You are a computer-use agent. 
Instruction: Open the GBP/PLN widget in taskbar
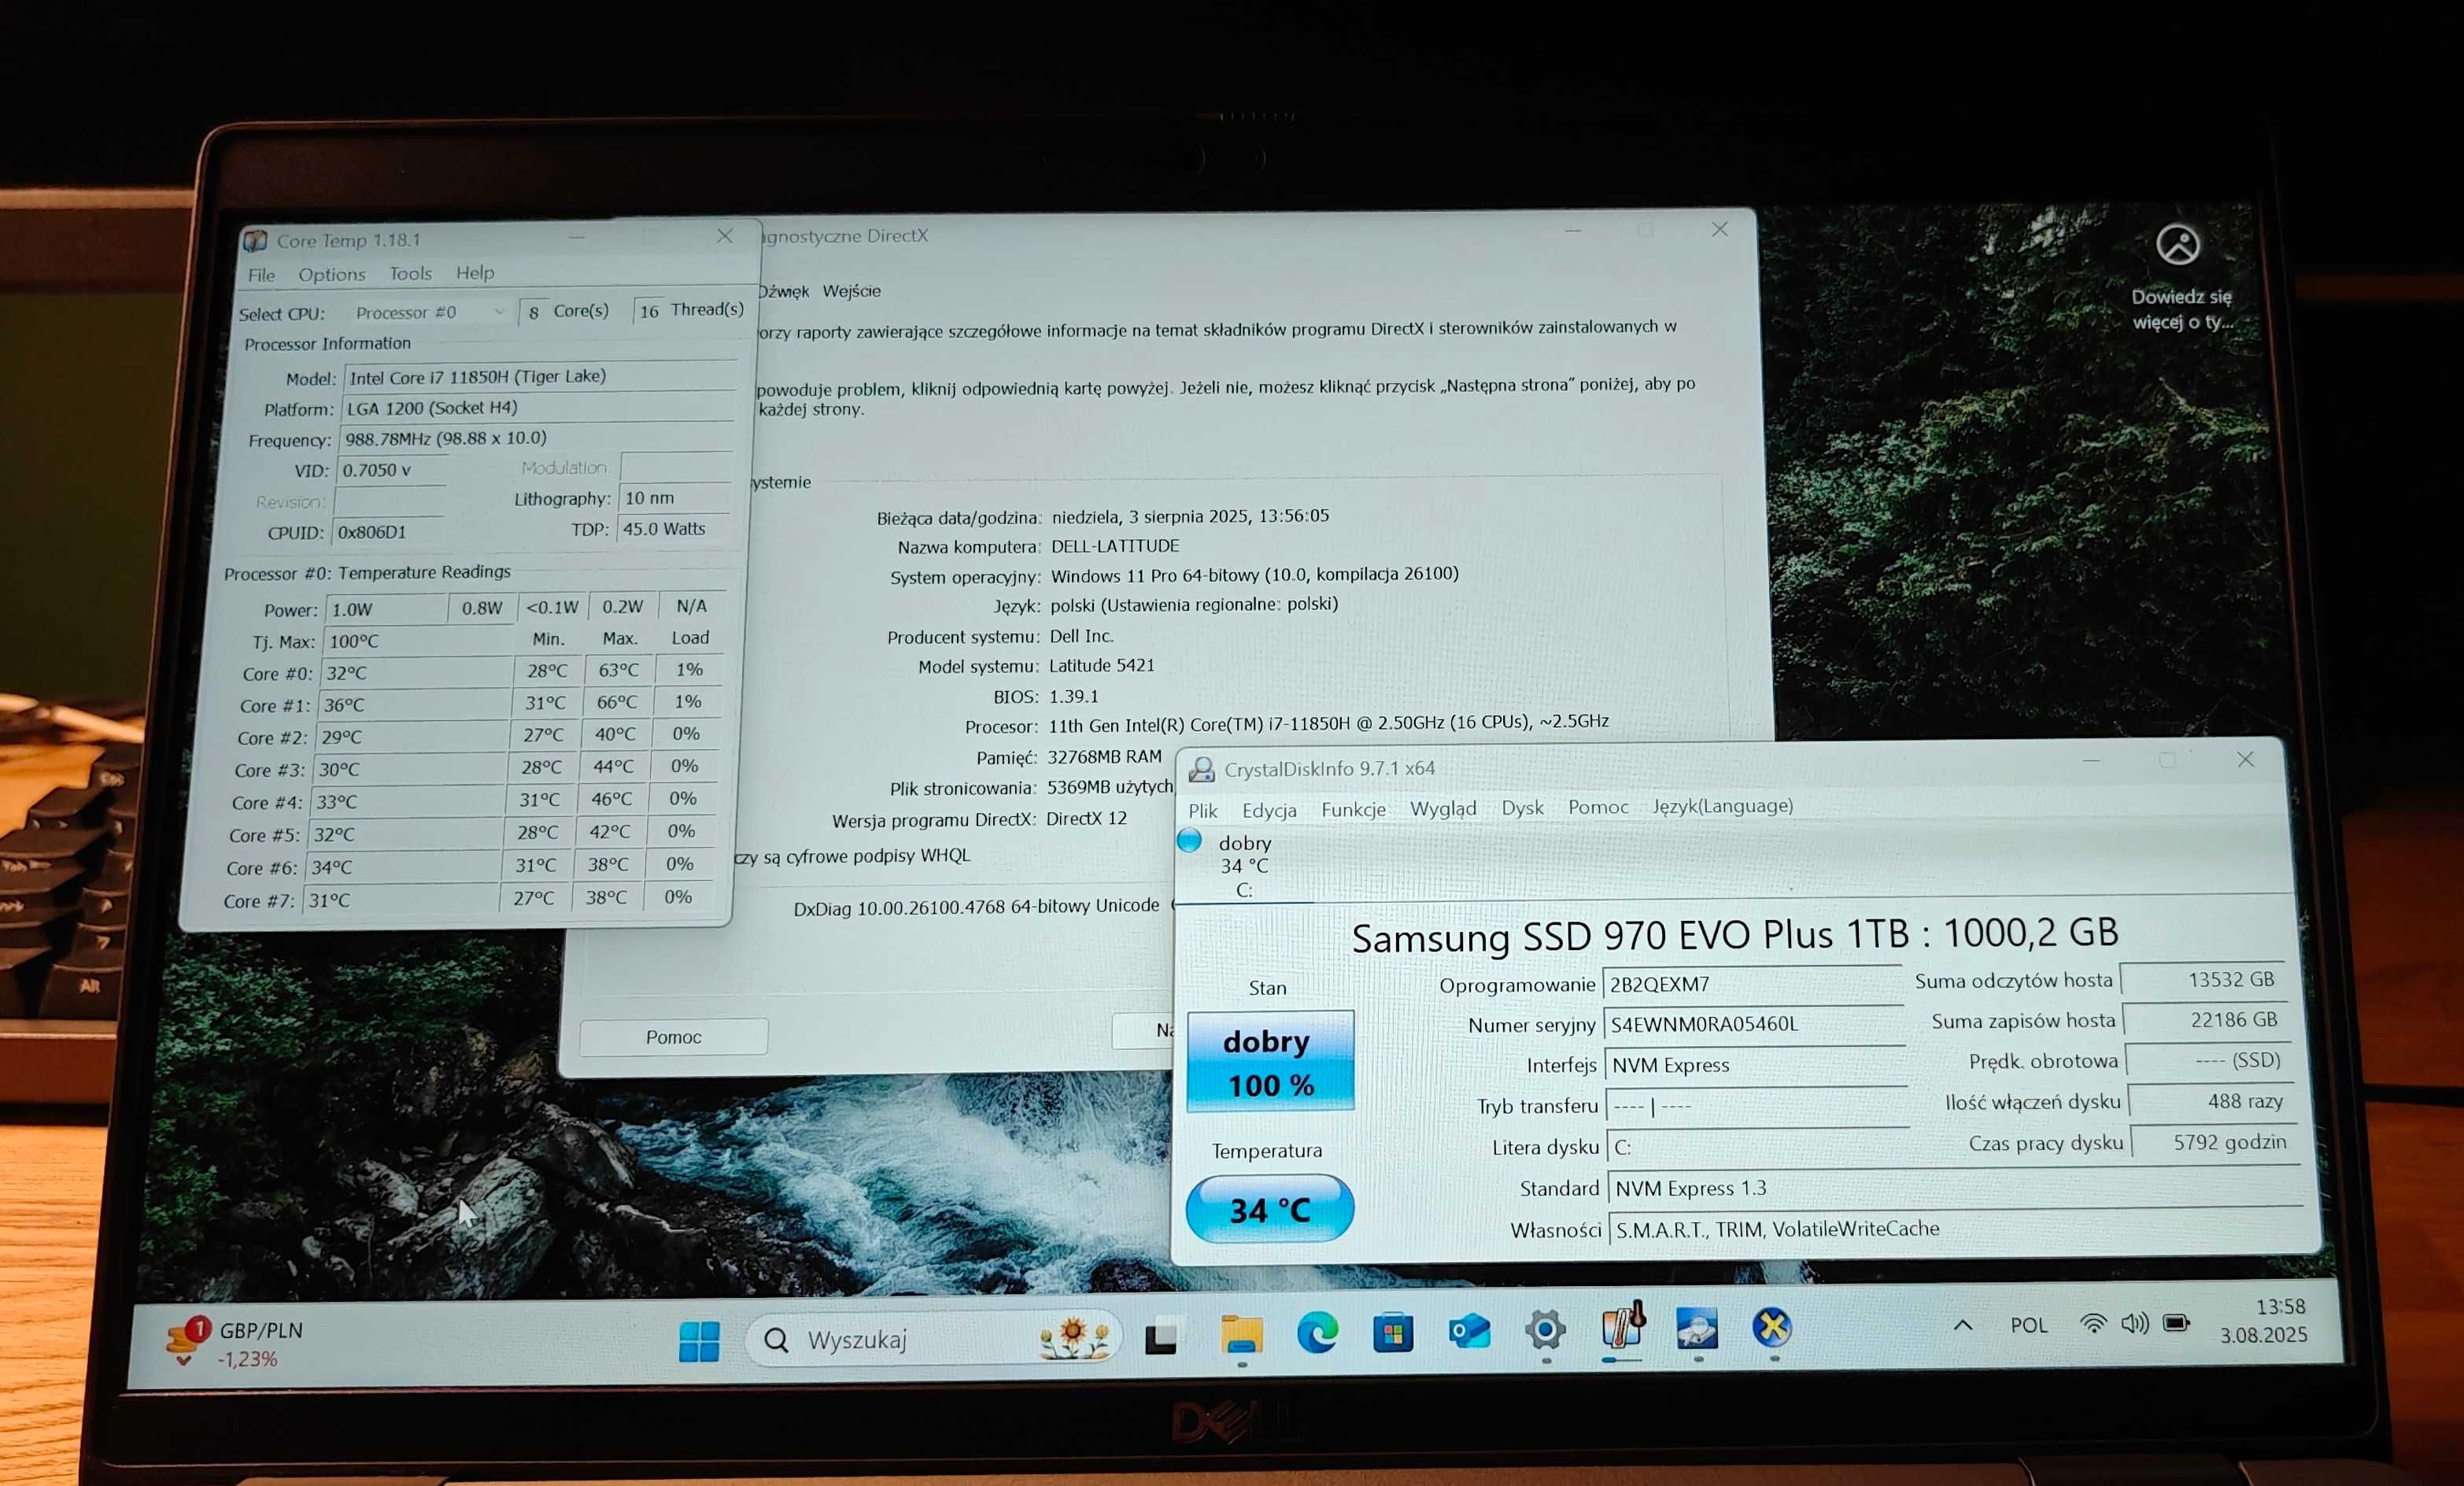[x=237, y=1344]
